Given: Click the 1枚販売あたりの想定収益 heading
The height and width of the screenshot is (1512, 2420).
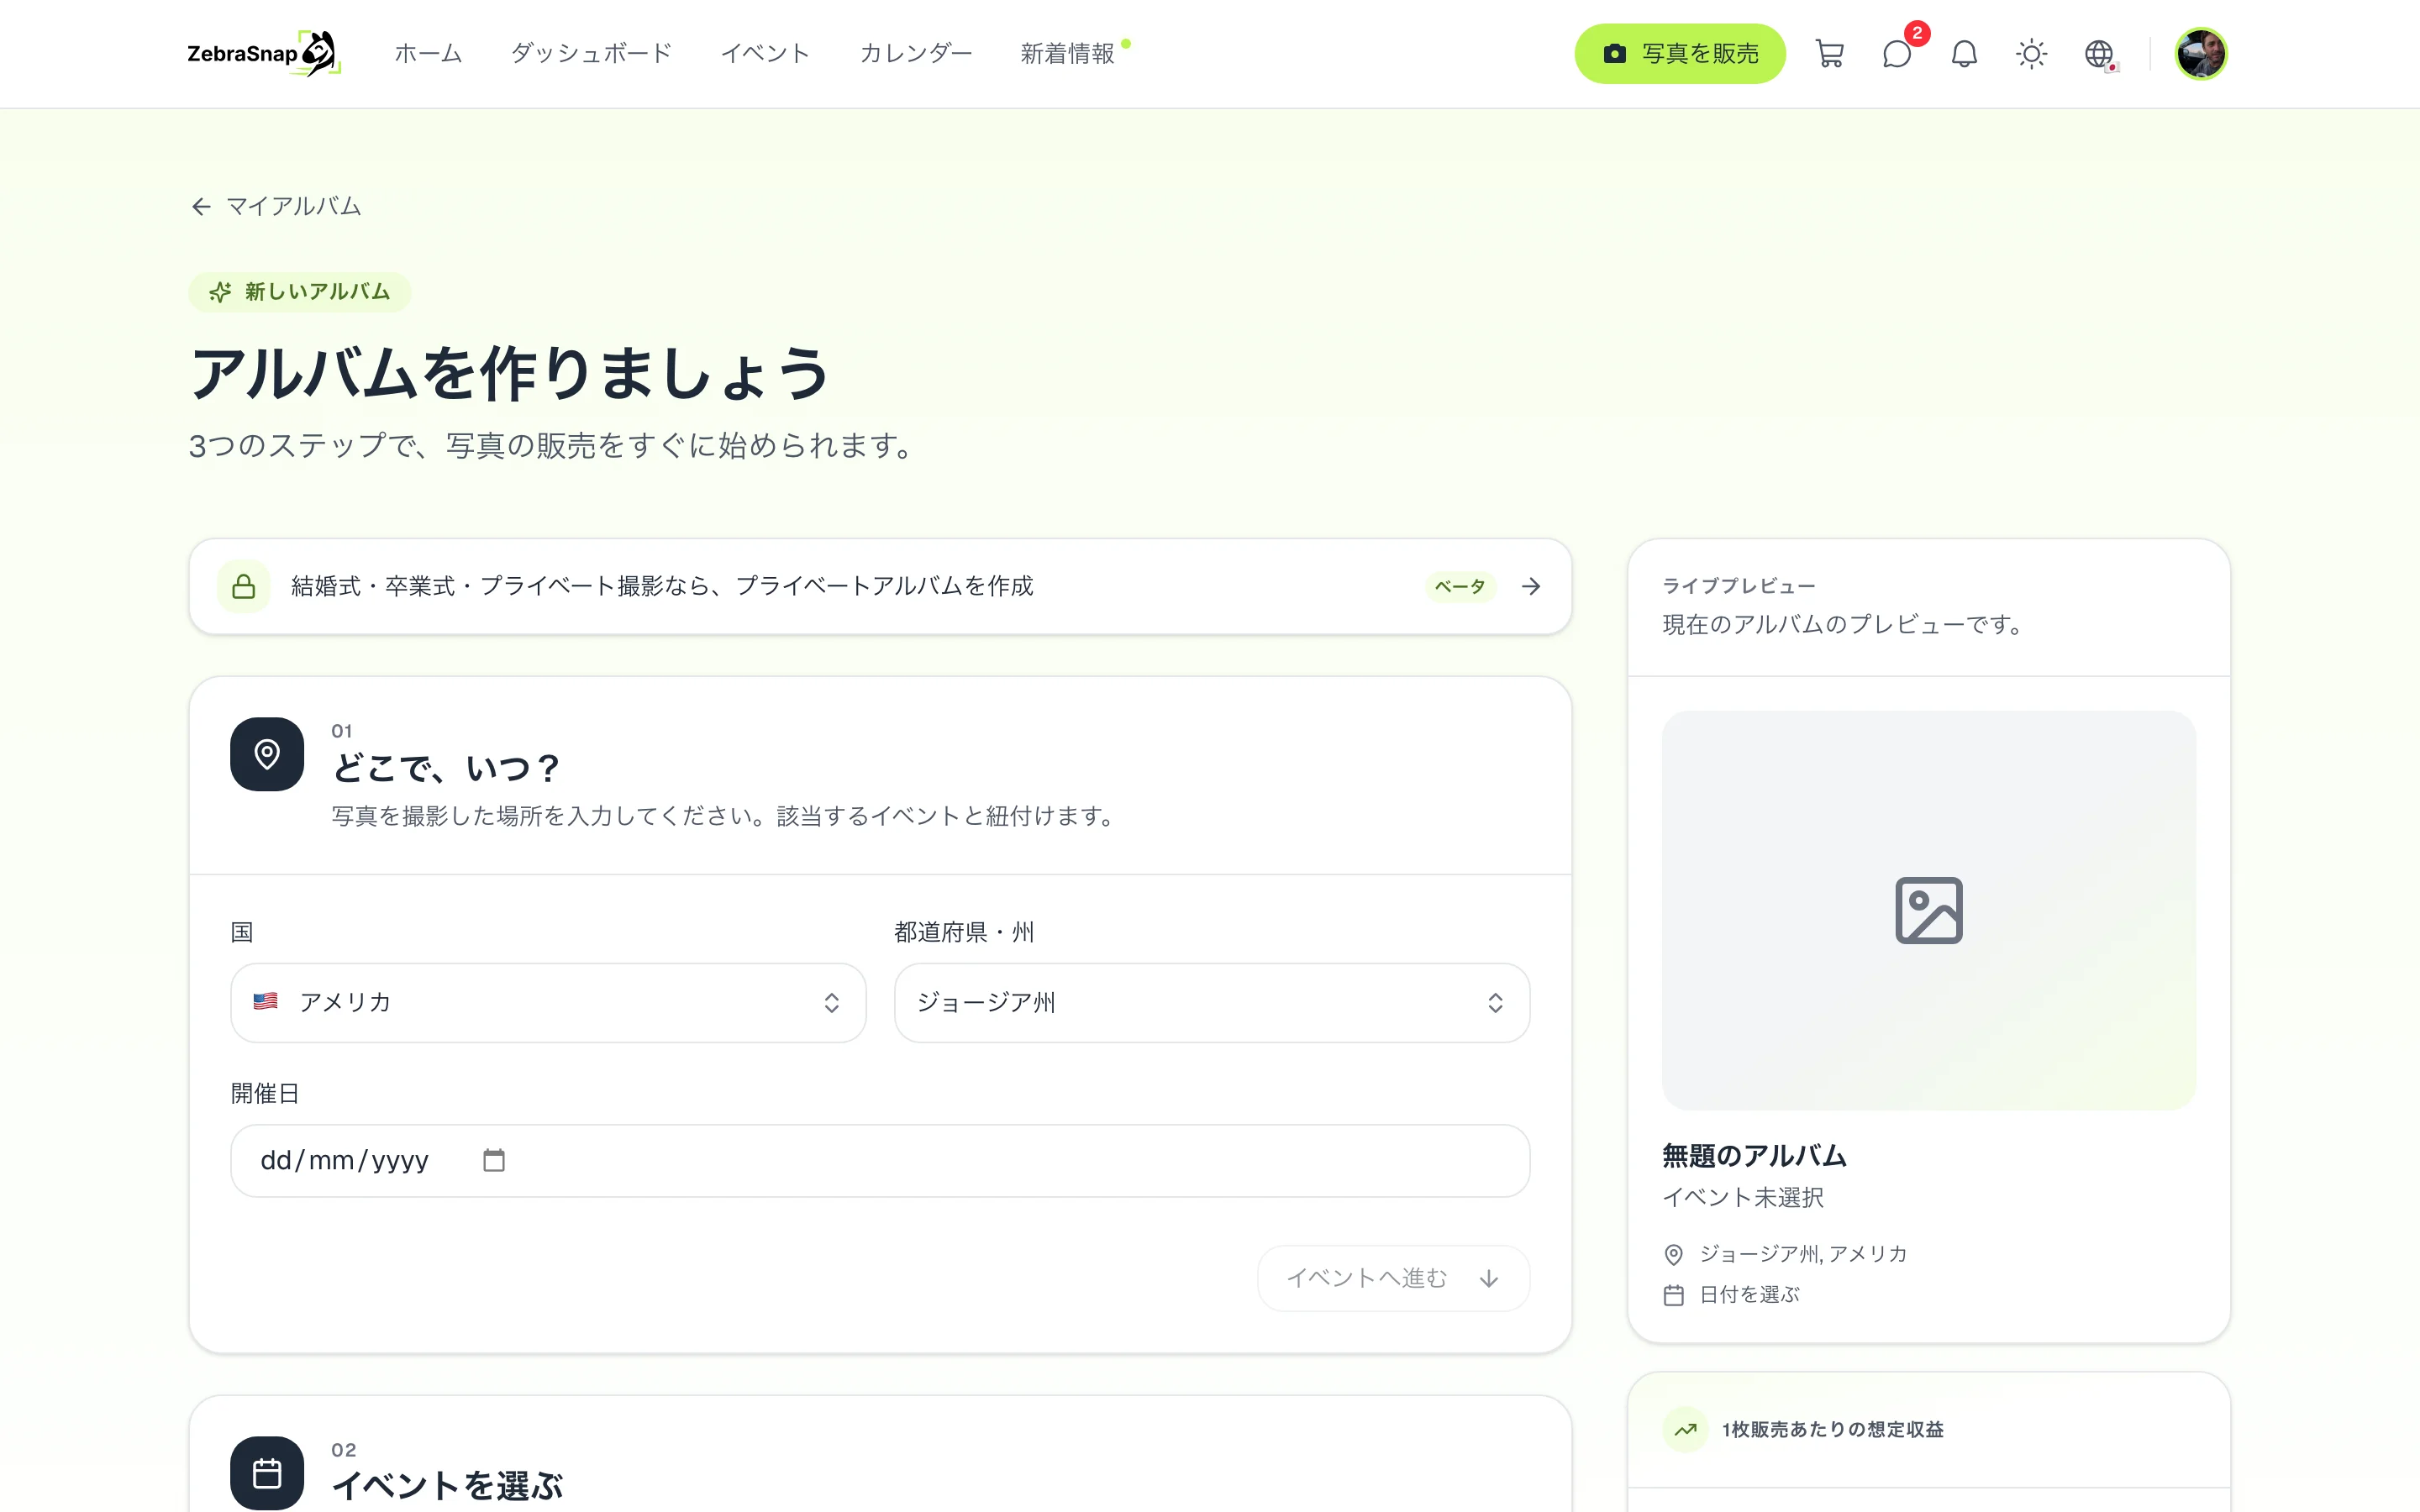Looking at the screenshot, I should pos(1832,1430).
